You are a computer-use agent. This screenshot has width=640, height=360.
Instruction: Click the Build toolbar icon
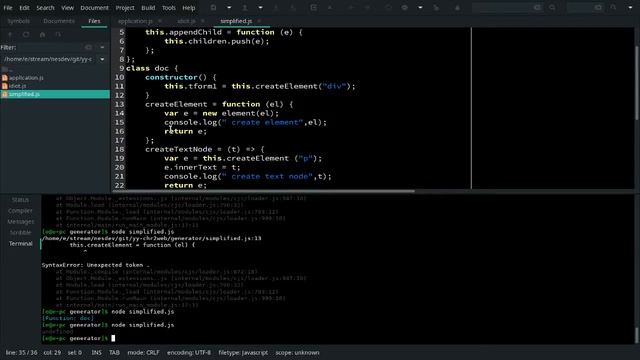point(404,7)
